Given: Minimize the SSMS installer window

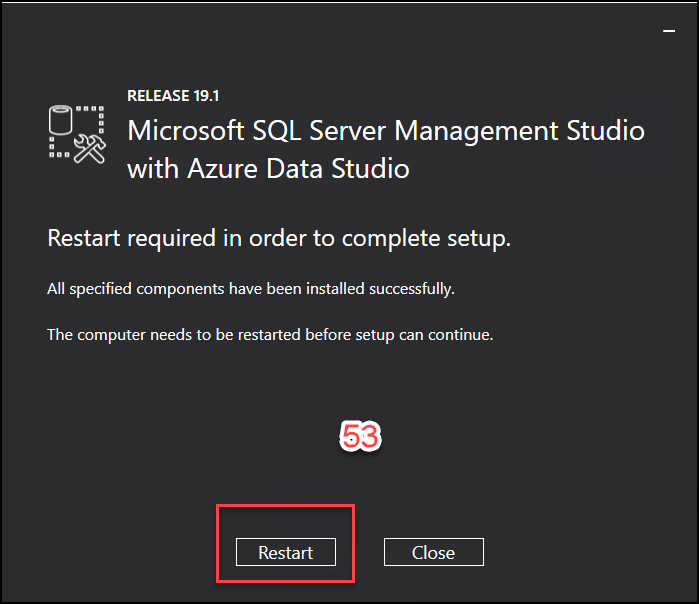Looking at the screenshot, I should coord(669,31).
